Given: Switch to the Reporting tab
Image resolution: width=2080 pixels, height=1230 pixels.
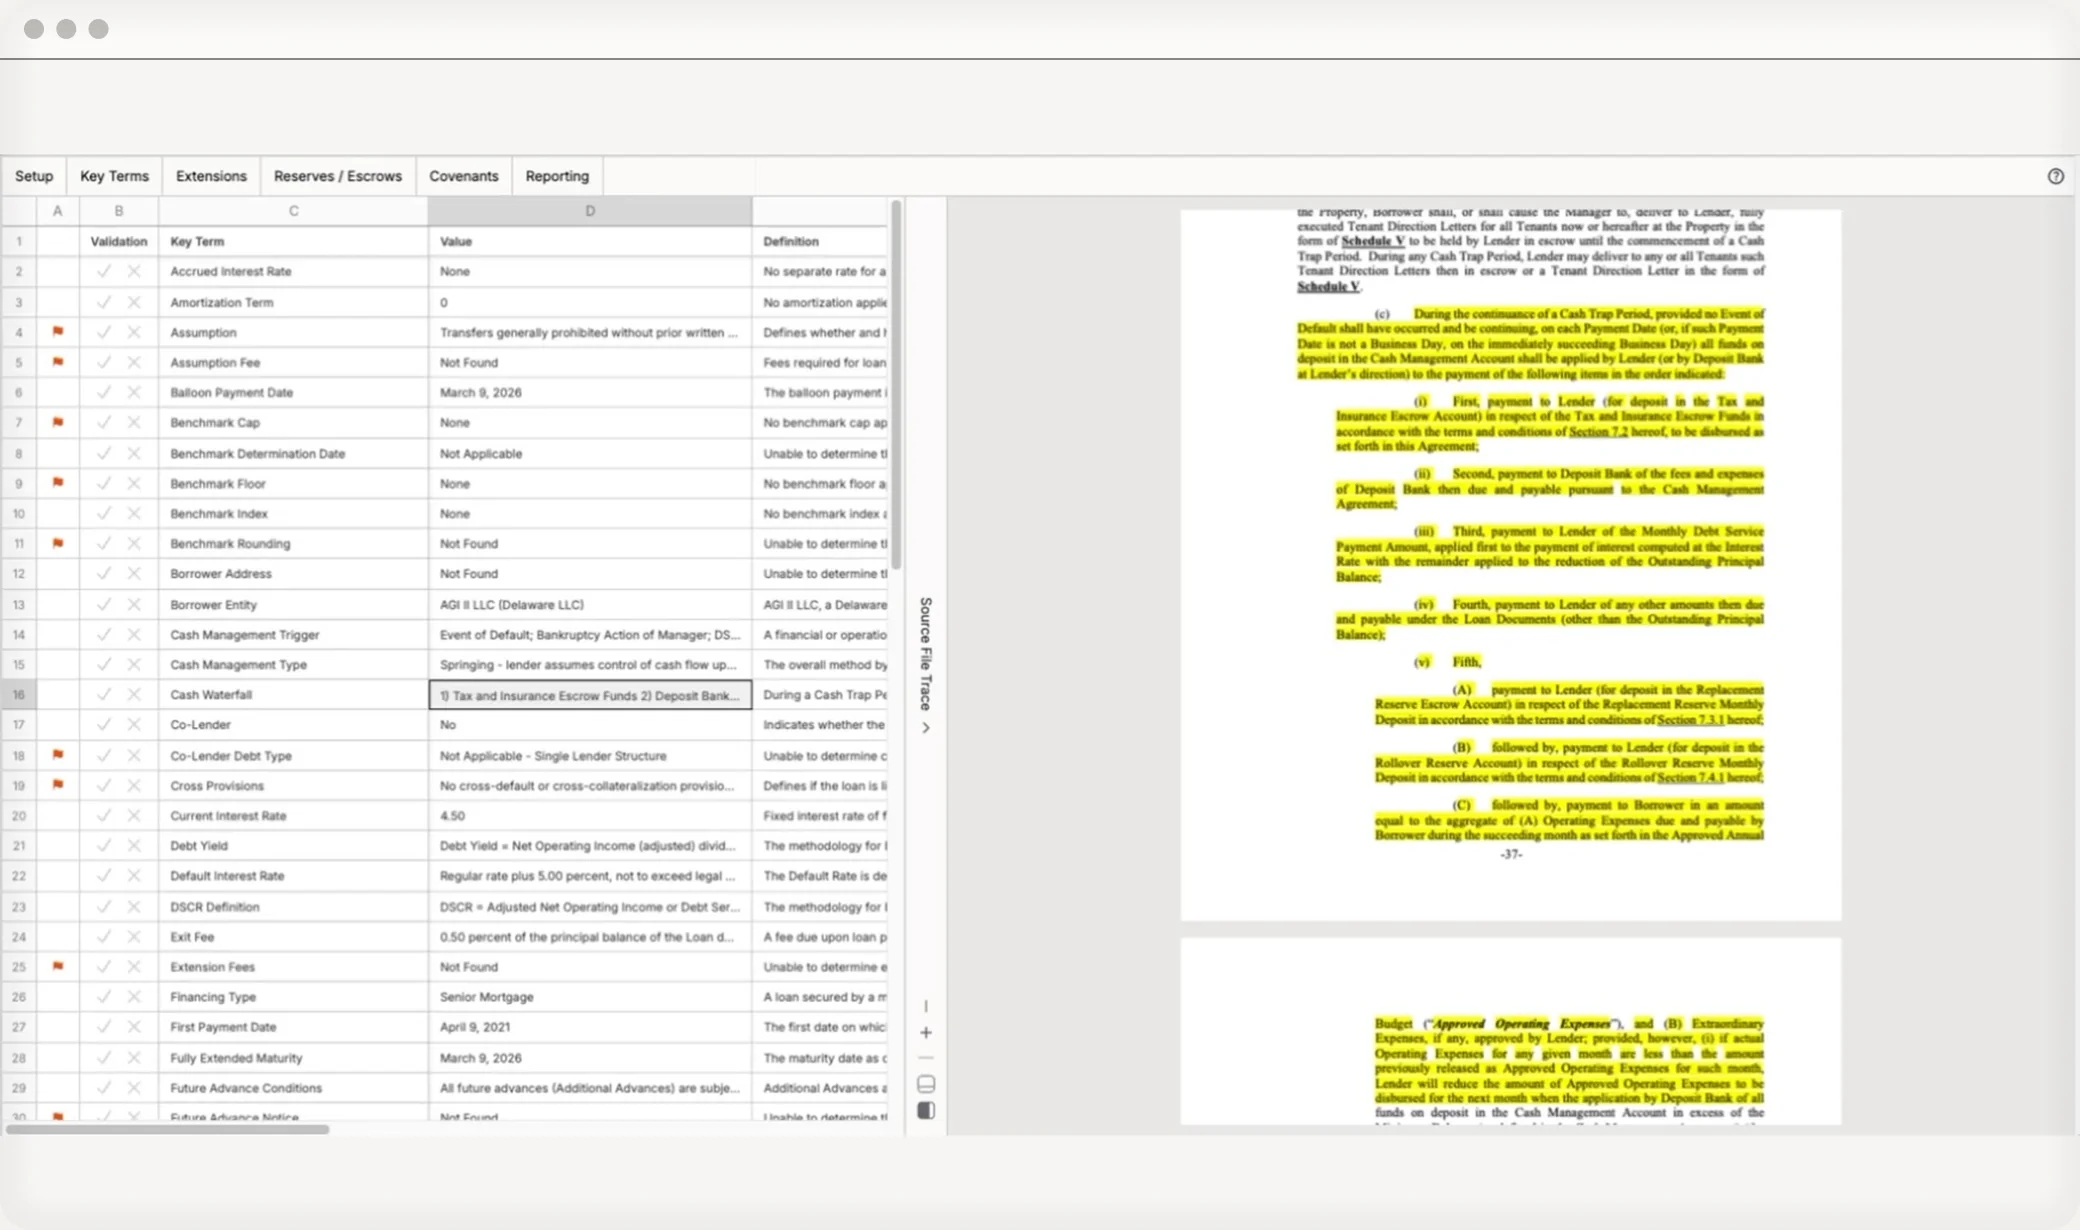Looking at the screenshot, I should [557, 176].
